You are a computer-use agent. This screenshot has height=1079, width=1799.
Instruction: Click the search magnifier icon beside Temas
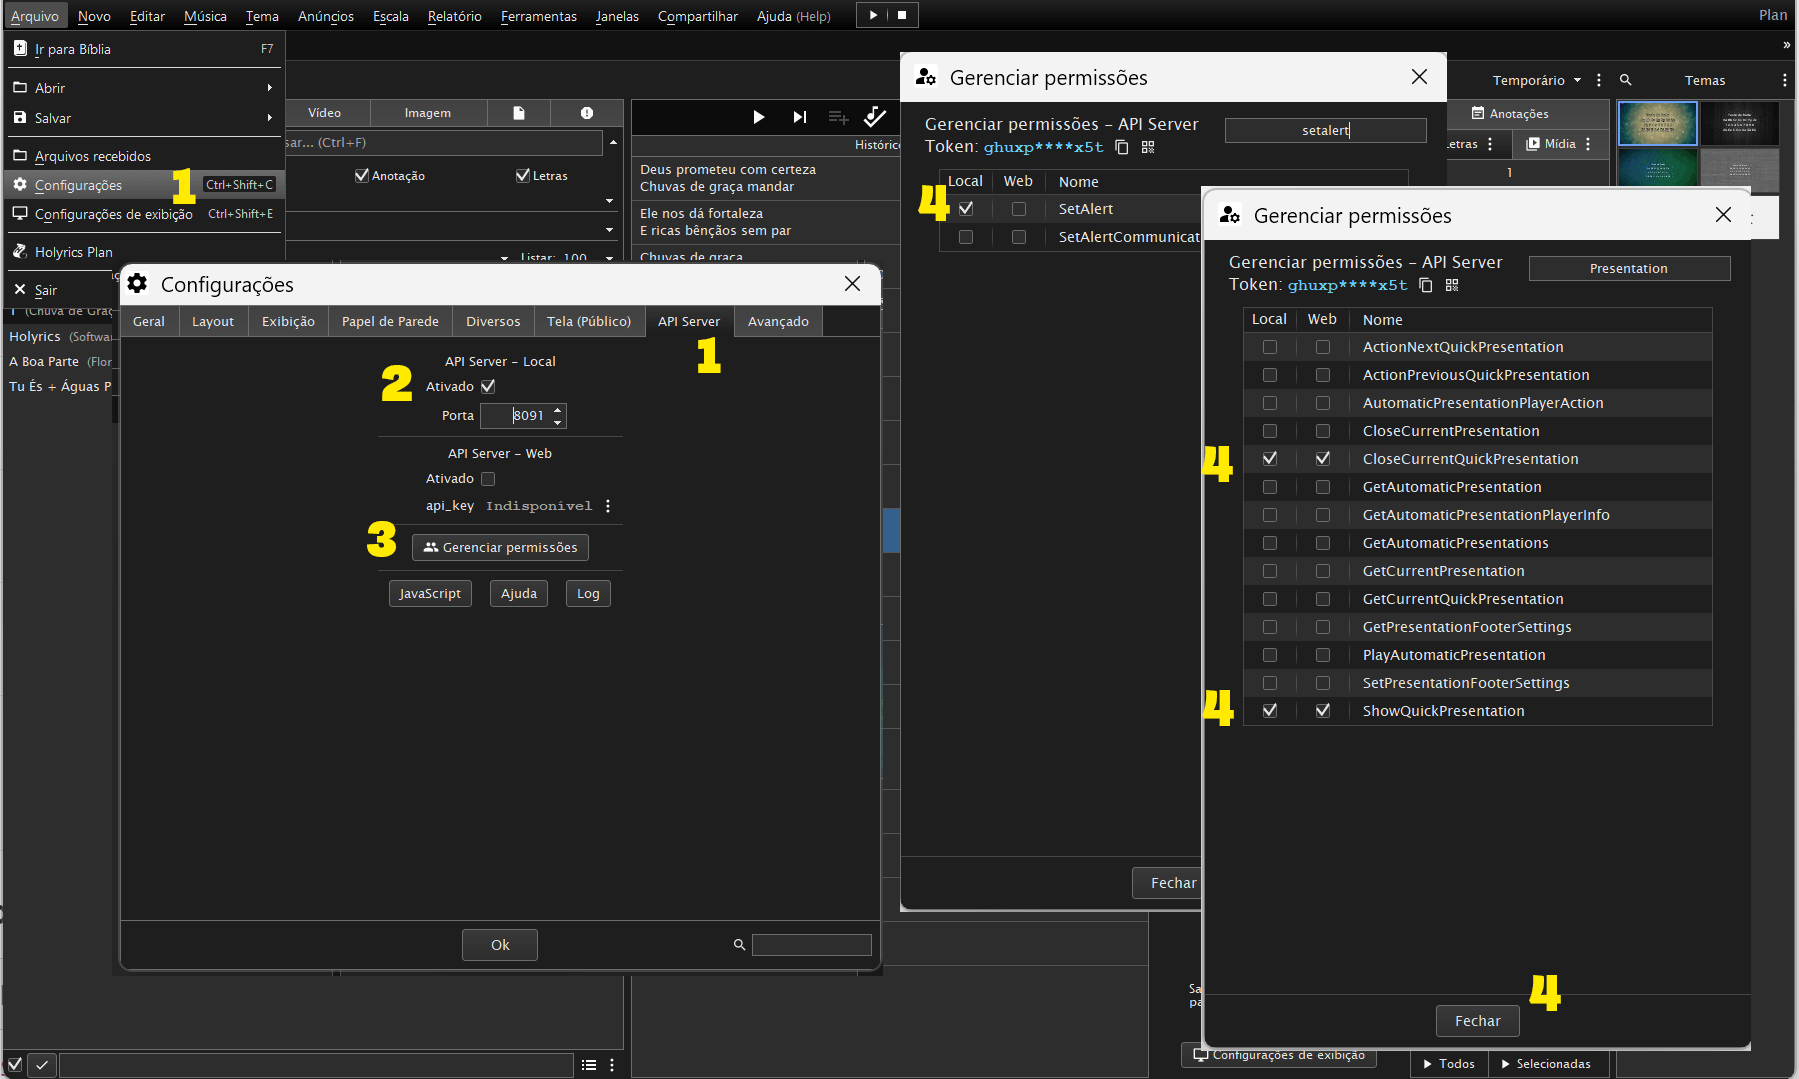1625,80
